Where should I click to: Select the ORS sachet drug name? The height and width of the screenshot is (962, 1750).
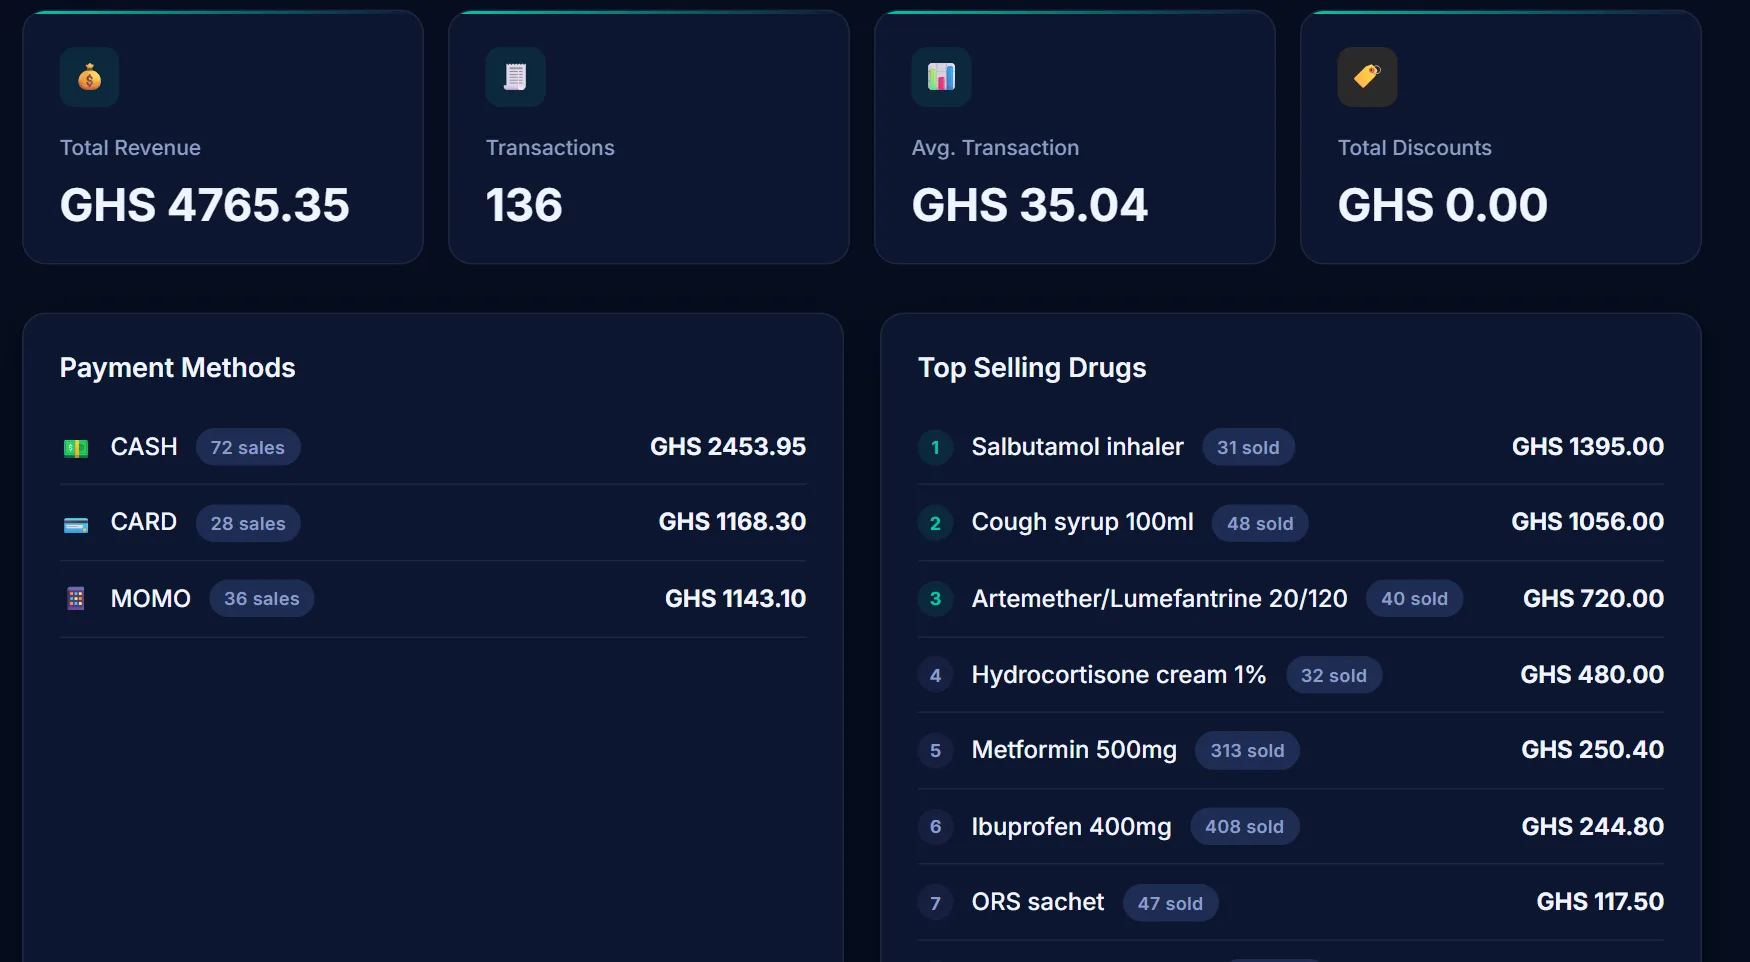coord(1038,902)
